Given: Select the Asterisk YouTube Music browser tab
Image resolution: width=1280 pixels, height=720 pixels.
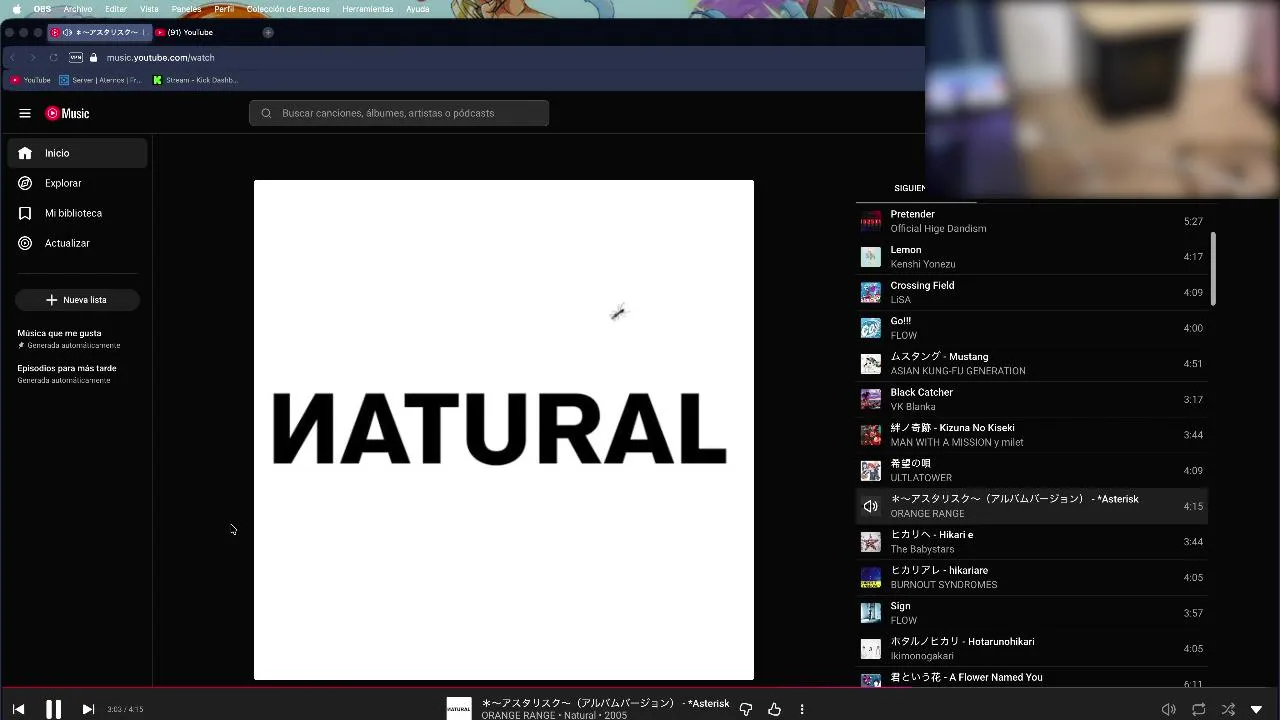Looking at the screenshot, I should tap(99, 32).
